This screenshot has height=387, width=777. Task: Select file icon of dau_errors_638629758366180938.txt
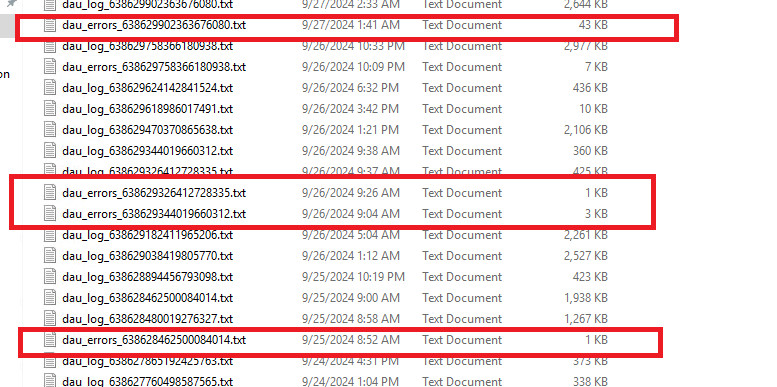[x=50, y=67]
